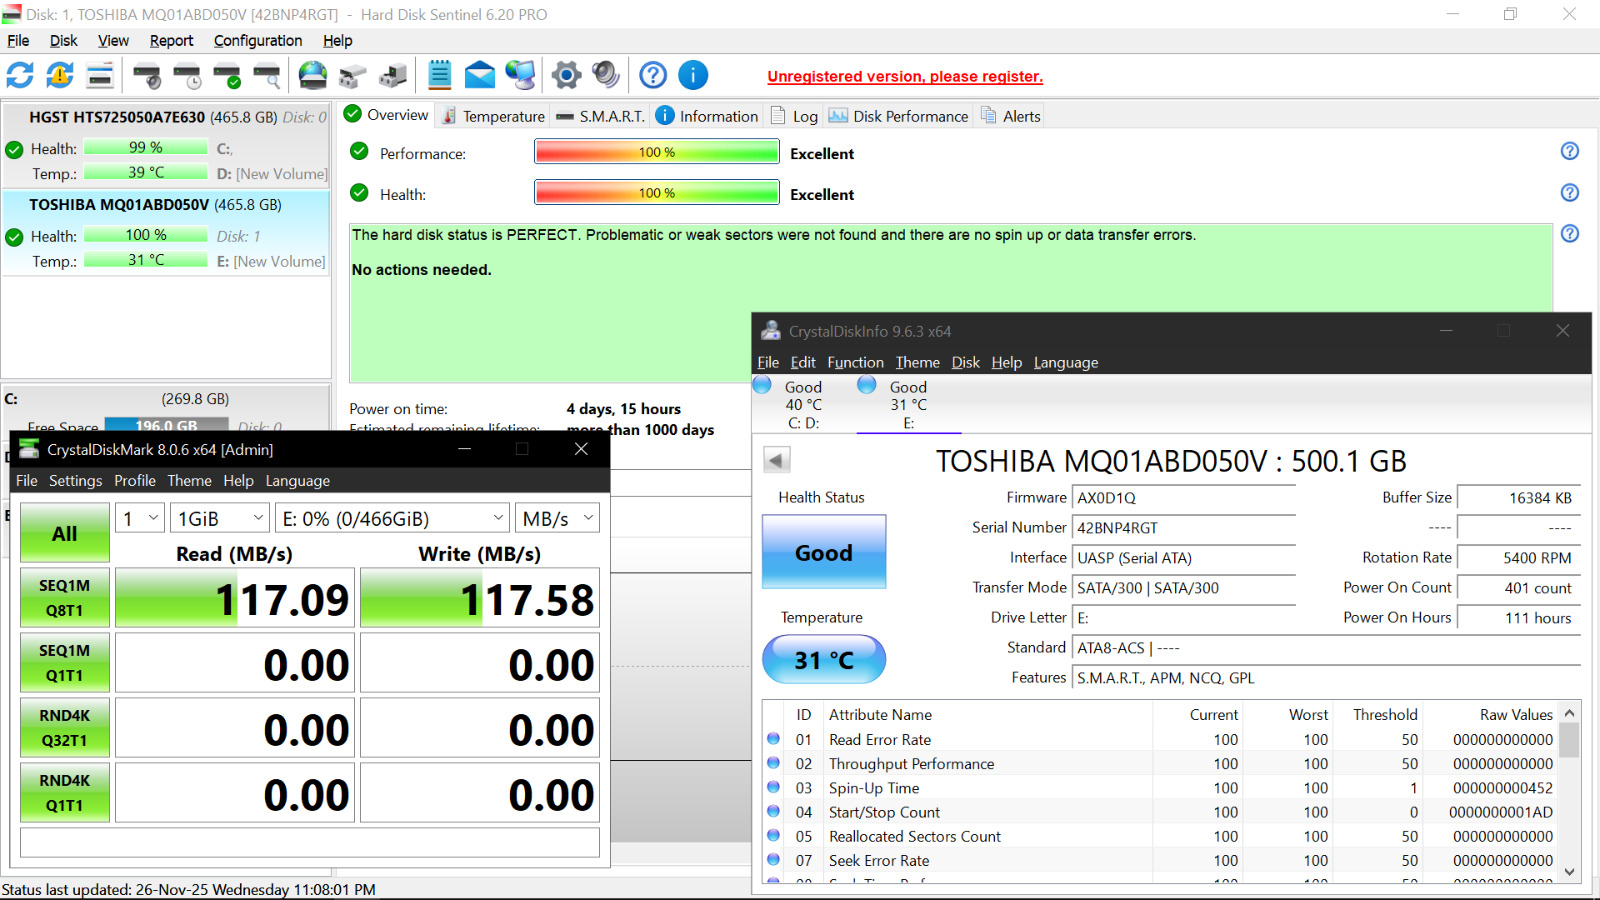Image resolution: width=1600 pixels, height=900 pixels.
Task: Click the globe over disk toolbar icon
Action: (313, 75)
